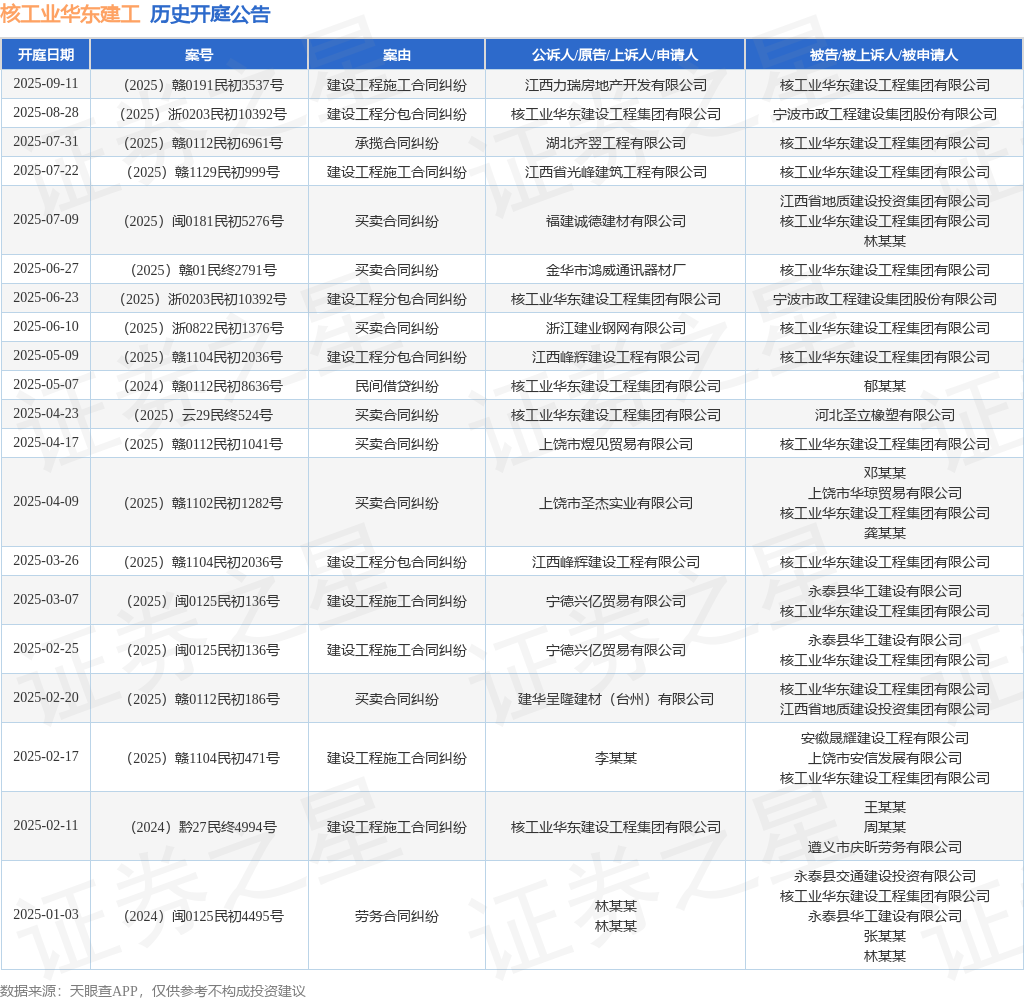Click date cell 2025-07-31
This screenshot has height=1000, width=1024.
click(46, 141)
